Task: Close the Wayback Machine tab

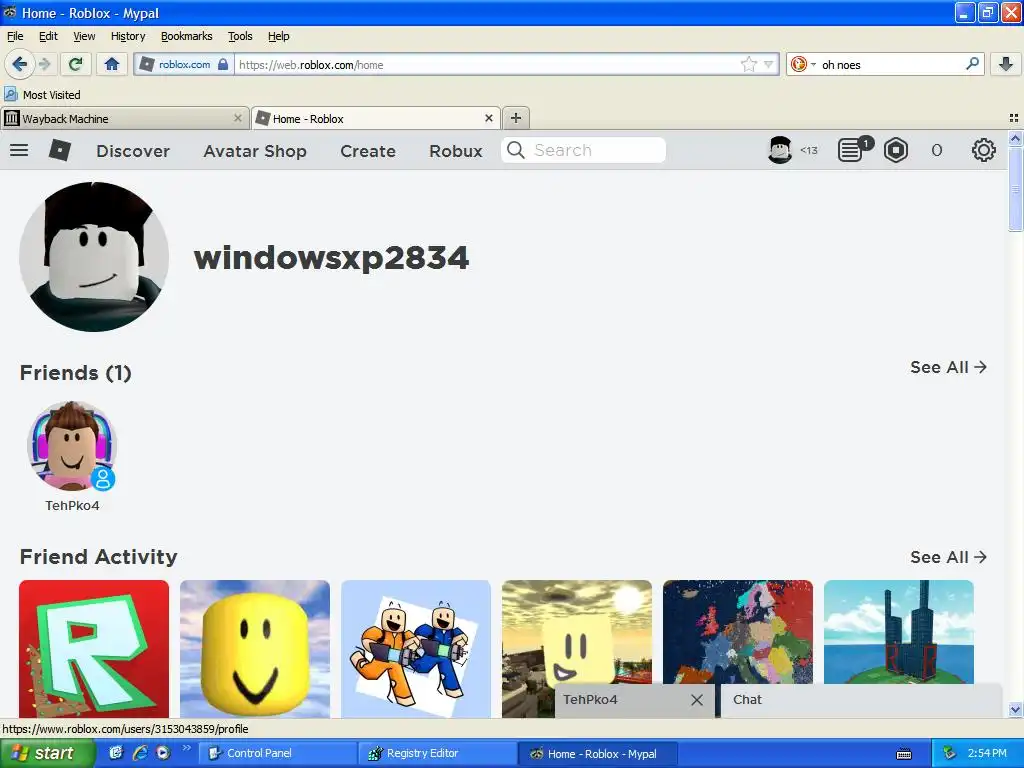Action: 238,118
